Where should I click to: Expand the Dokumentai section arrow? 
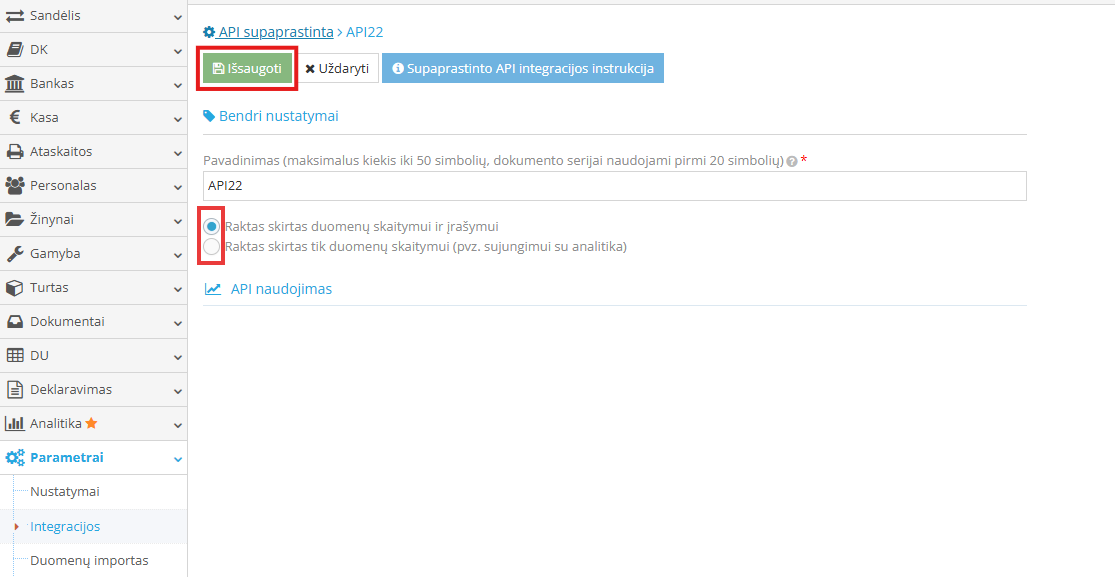tap(177, 322)
